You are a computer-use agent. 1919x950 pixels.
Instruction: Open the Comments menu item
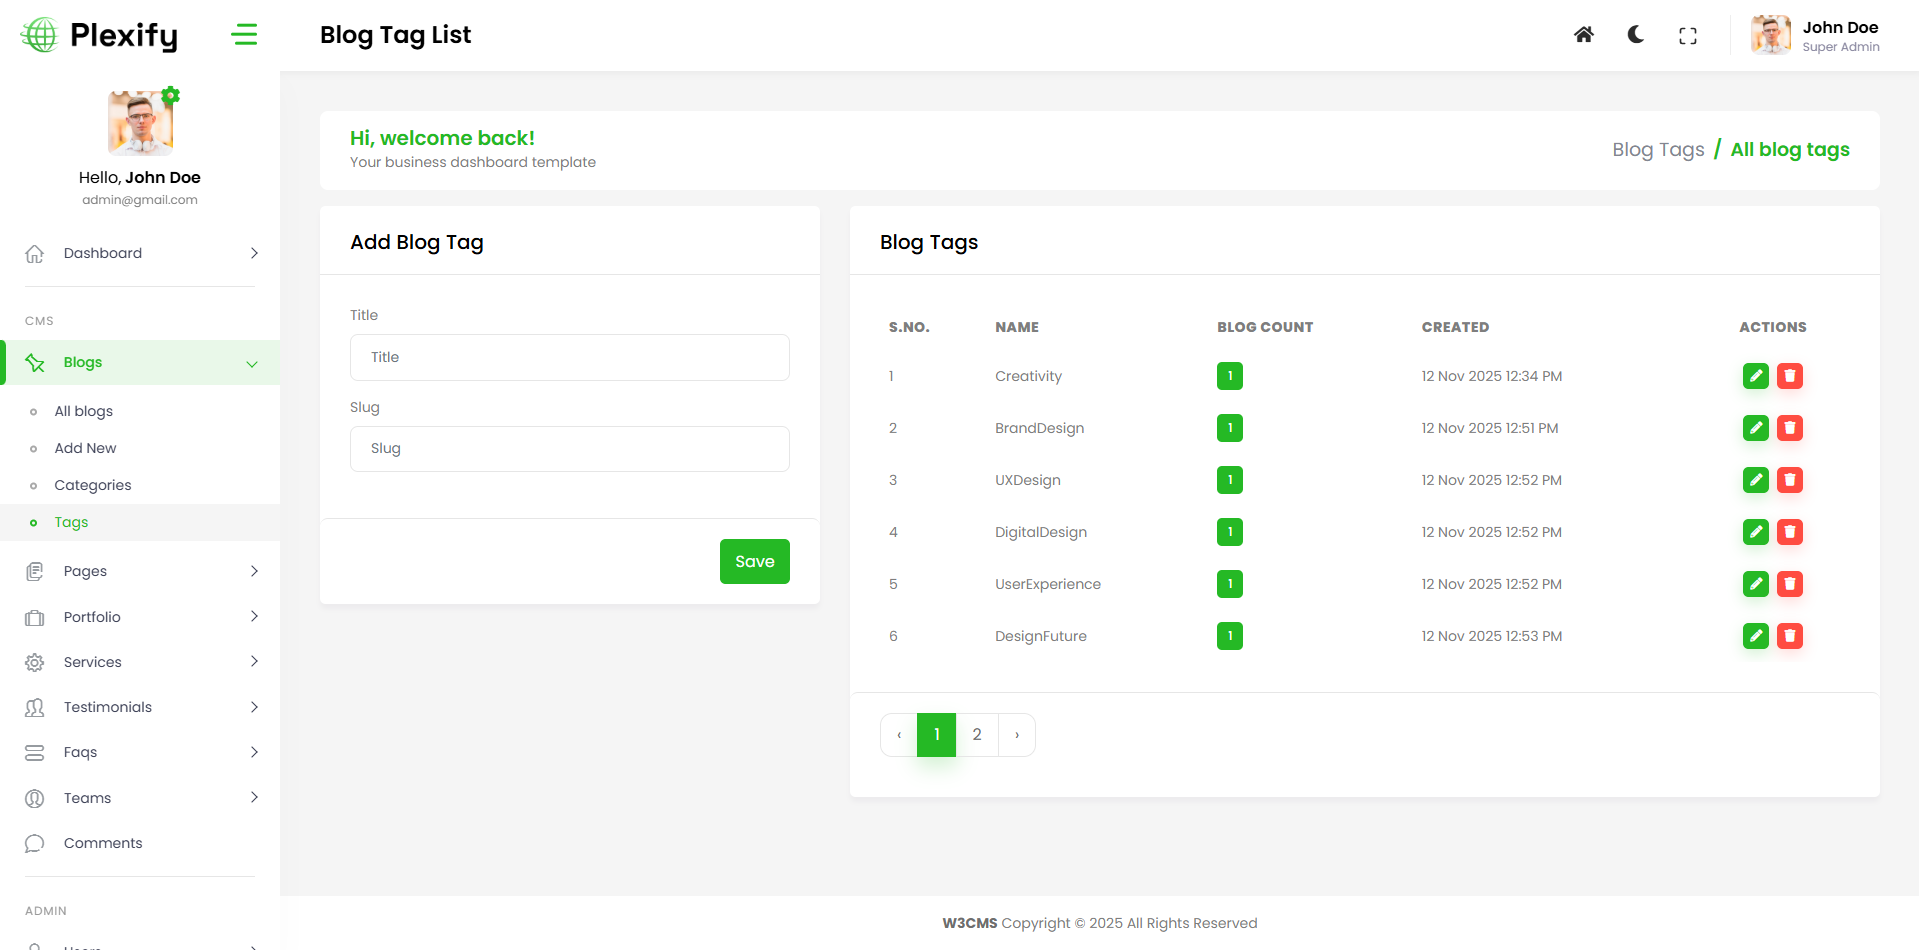(x=103, y=843)
